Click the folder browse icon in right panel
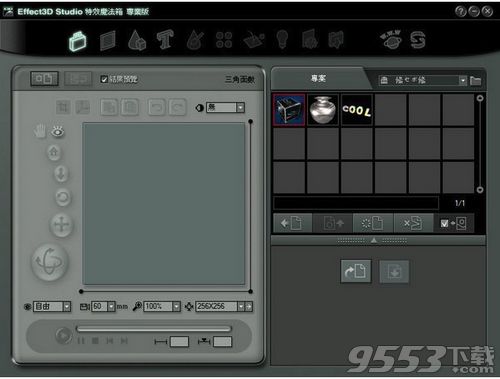Viewport: 500px width, 379px height. tap(475, 80)
